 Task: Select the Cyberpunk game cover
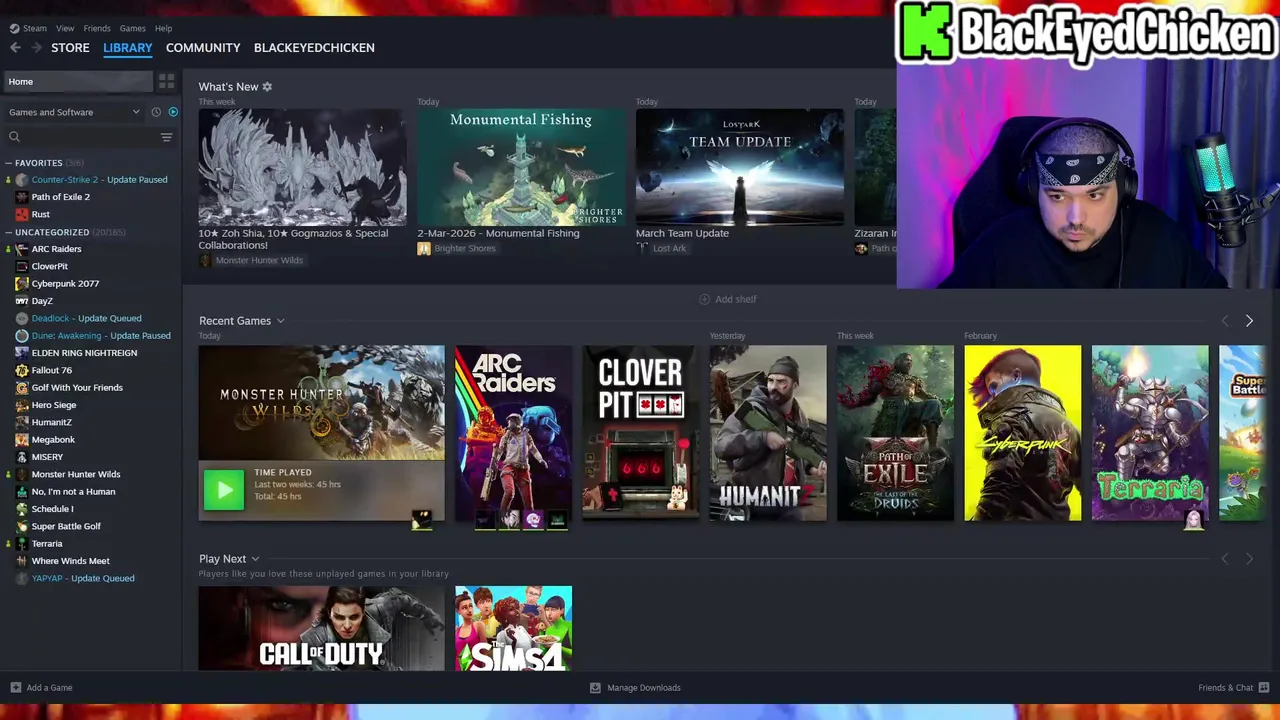[1023, 433]
